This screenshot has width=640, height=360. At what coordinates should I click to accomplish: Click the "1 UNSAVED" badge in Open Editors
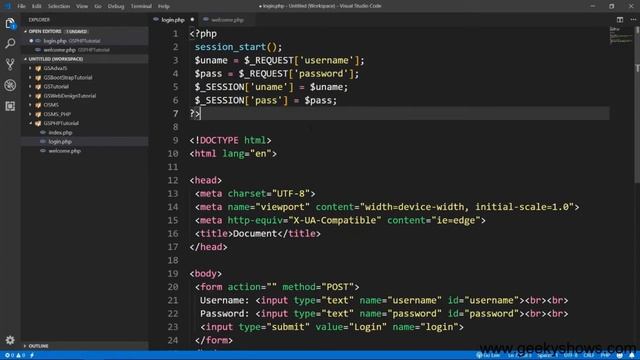pyautogui.click(x=76, y=31)
